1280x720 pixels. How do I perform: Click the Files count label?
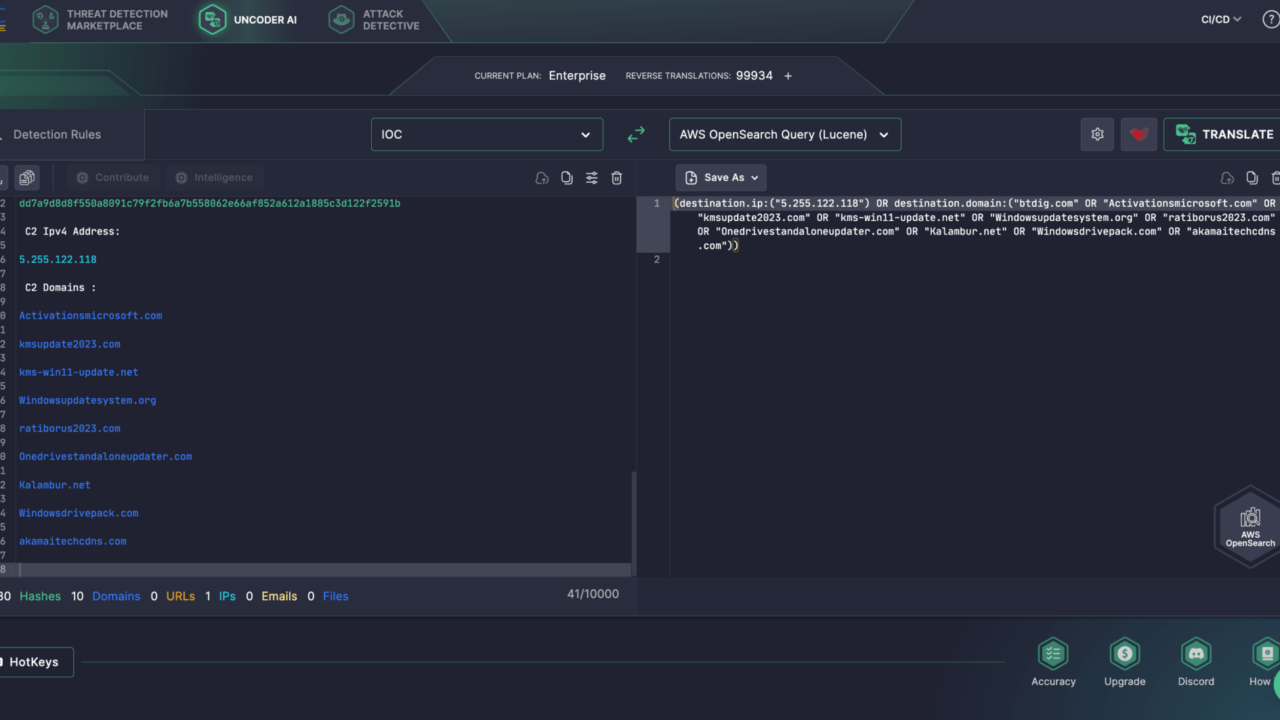click(335, 596)
